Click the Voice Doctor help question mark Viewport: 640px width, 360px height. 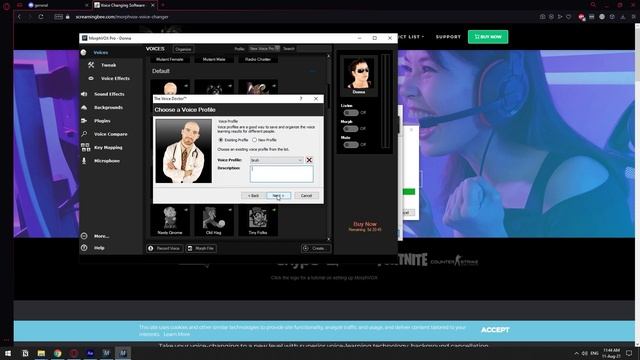(x=301, y=99)
